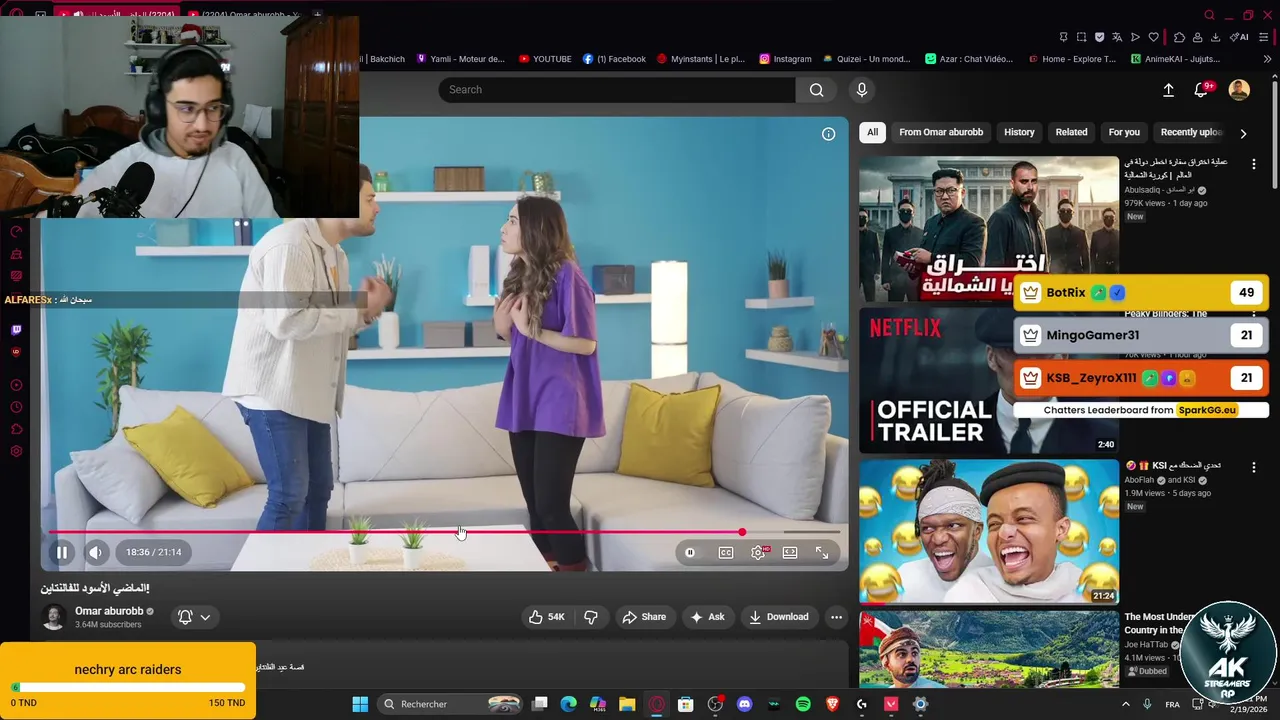Click Omar aburobb channel avatar
This screenshot has width=1280, height=720.
[54, 617]
